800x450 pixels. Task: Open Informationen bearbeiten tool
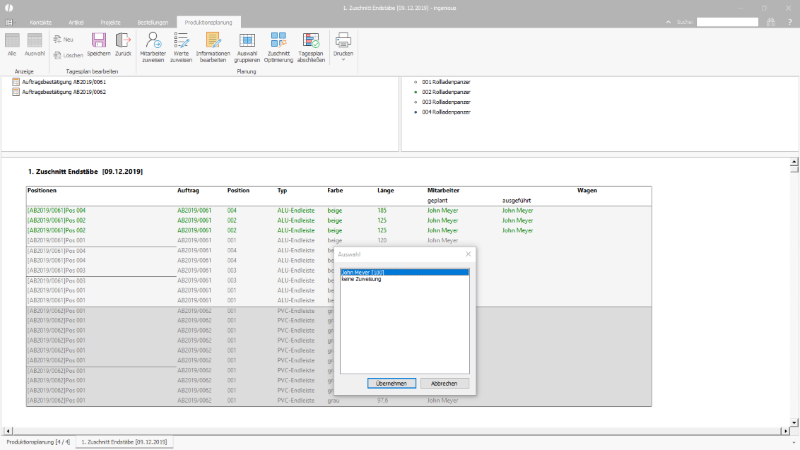[213, 47]
